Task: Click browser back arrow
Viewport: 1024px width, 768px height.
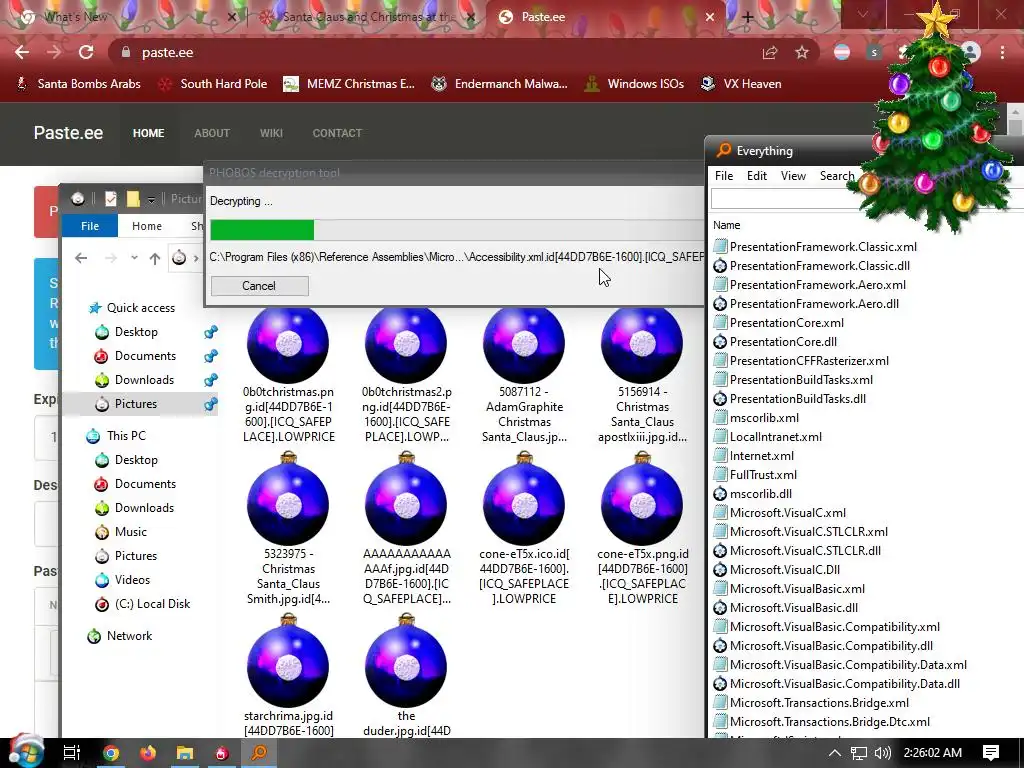Action: point(22,52)
